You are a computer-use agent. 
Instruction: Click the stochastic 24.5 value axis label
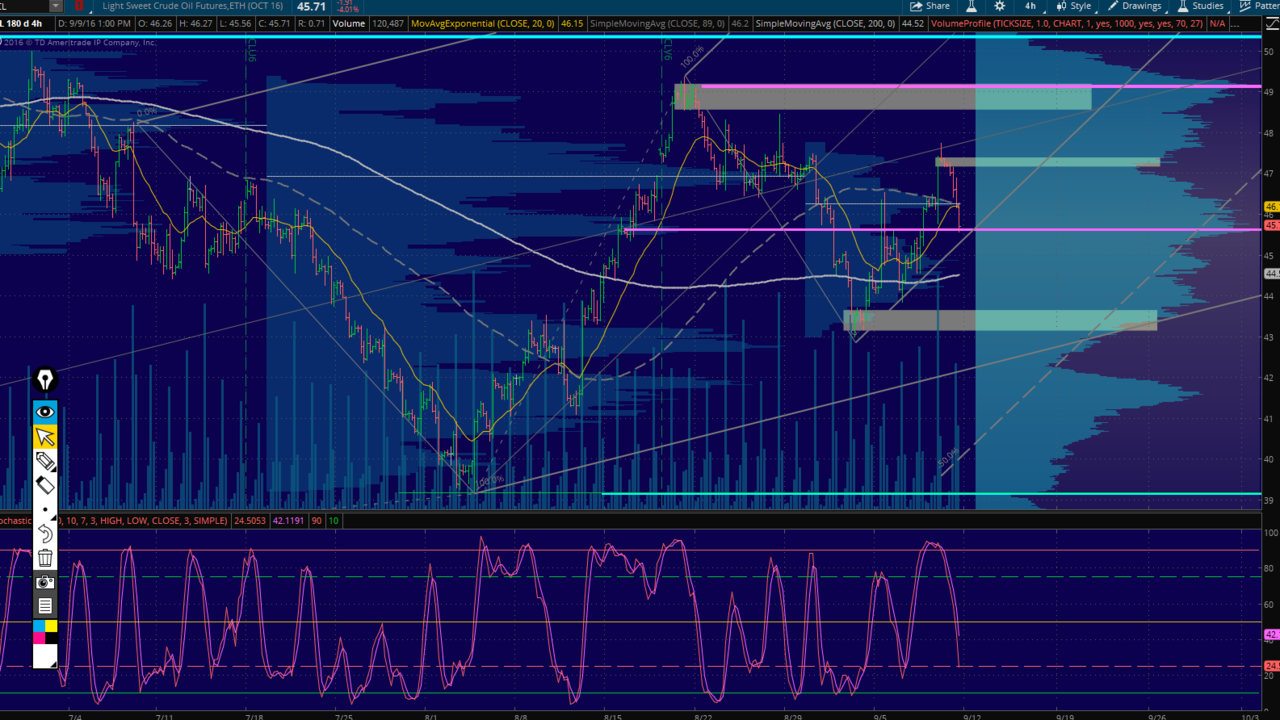pyautogui.click(x=1271, y=666)
